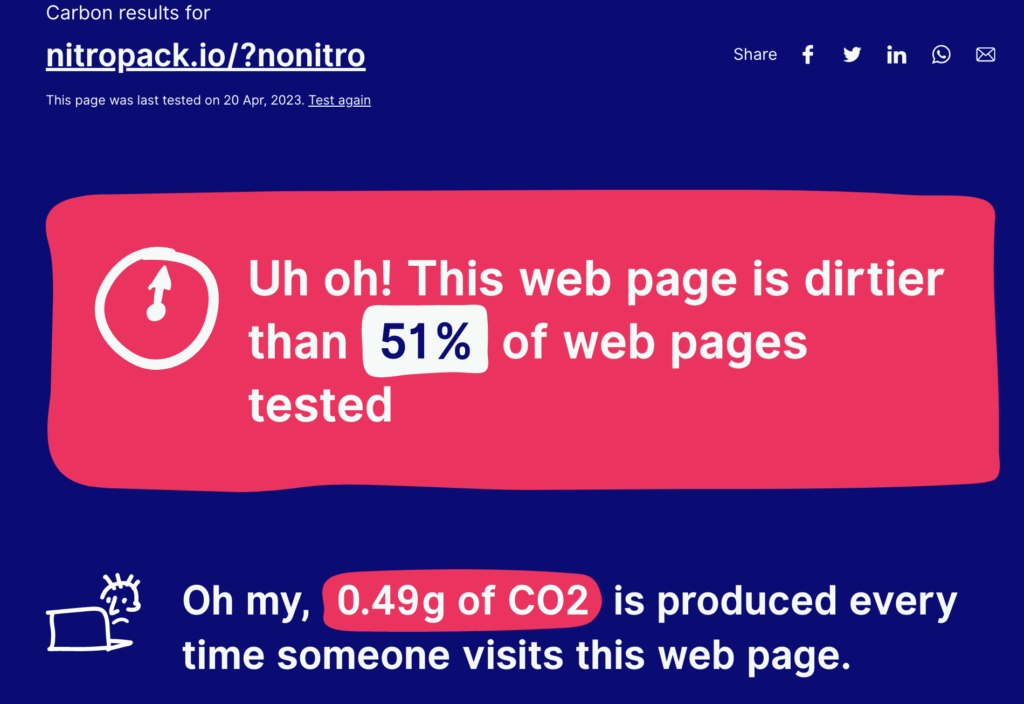Click the 'Test again' link
The height and width of the screenshot is (704, 1024).
[339, 100]
